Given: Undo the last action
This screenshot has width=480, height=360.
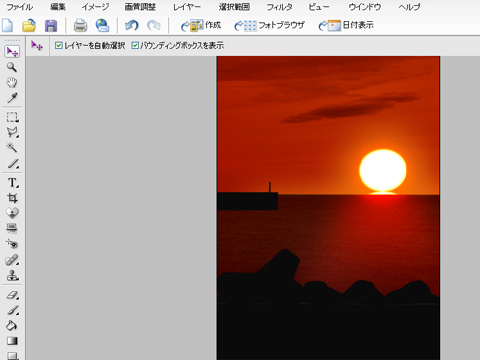Looking at the screenshot, I should pyautogui.click(x=132, y=26).
